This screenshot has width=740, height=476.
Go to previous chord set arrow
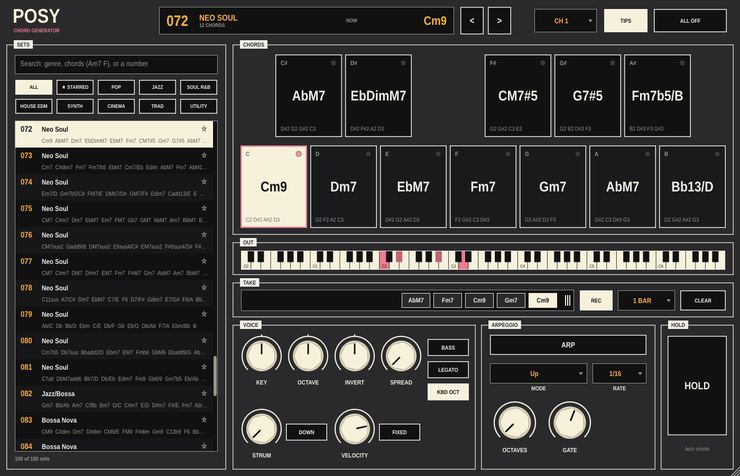pyautogui.click(x=472, y=21)
